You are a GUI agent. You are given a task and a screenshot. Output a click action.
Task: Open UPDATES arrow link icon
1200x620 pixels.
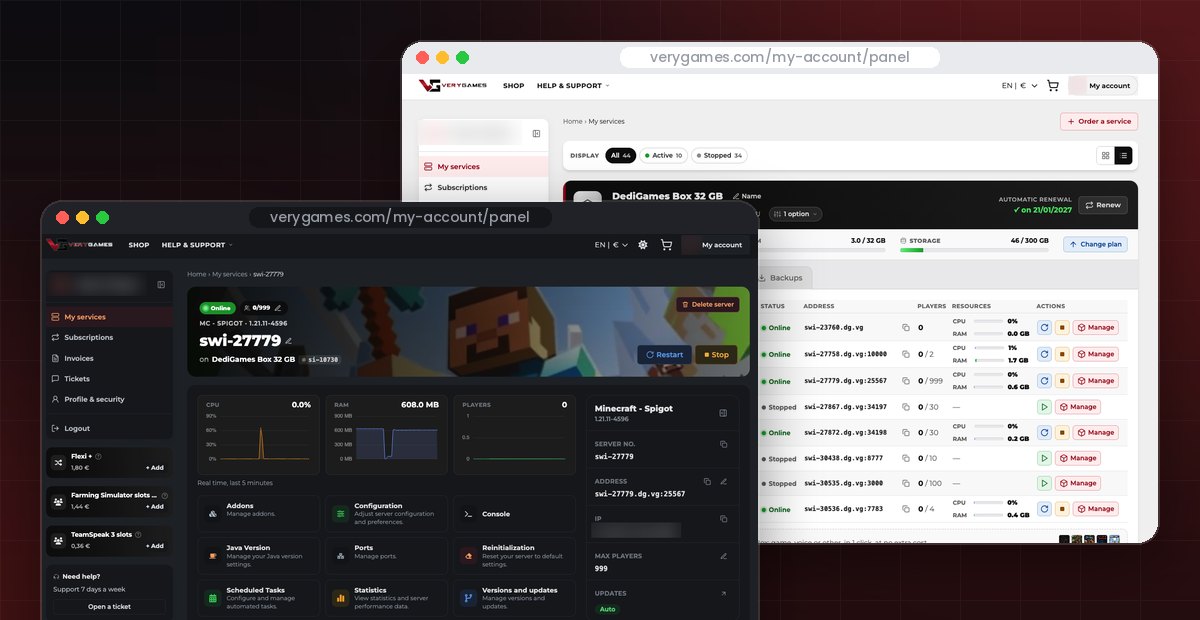click(723, 593)
